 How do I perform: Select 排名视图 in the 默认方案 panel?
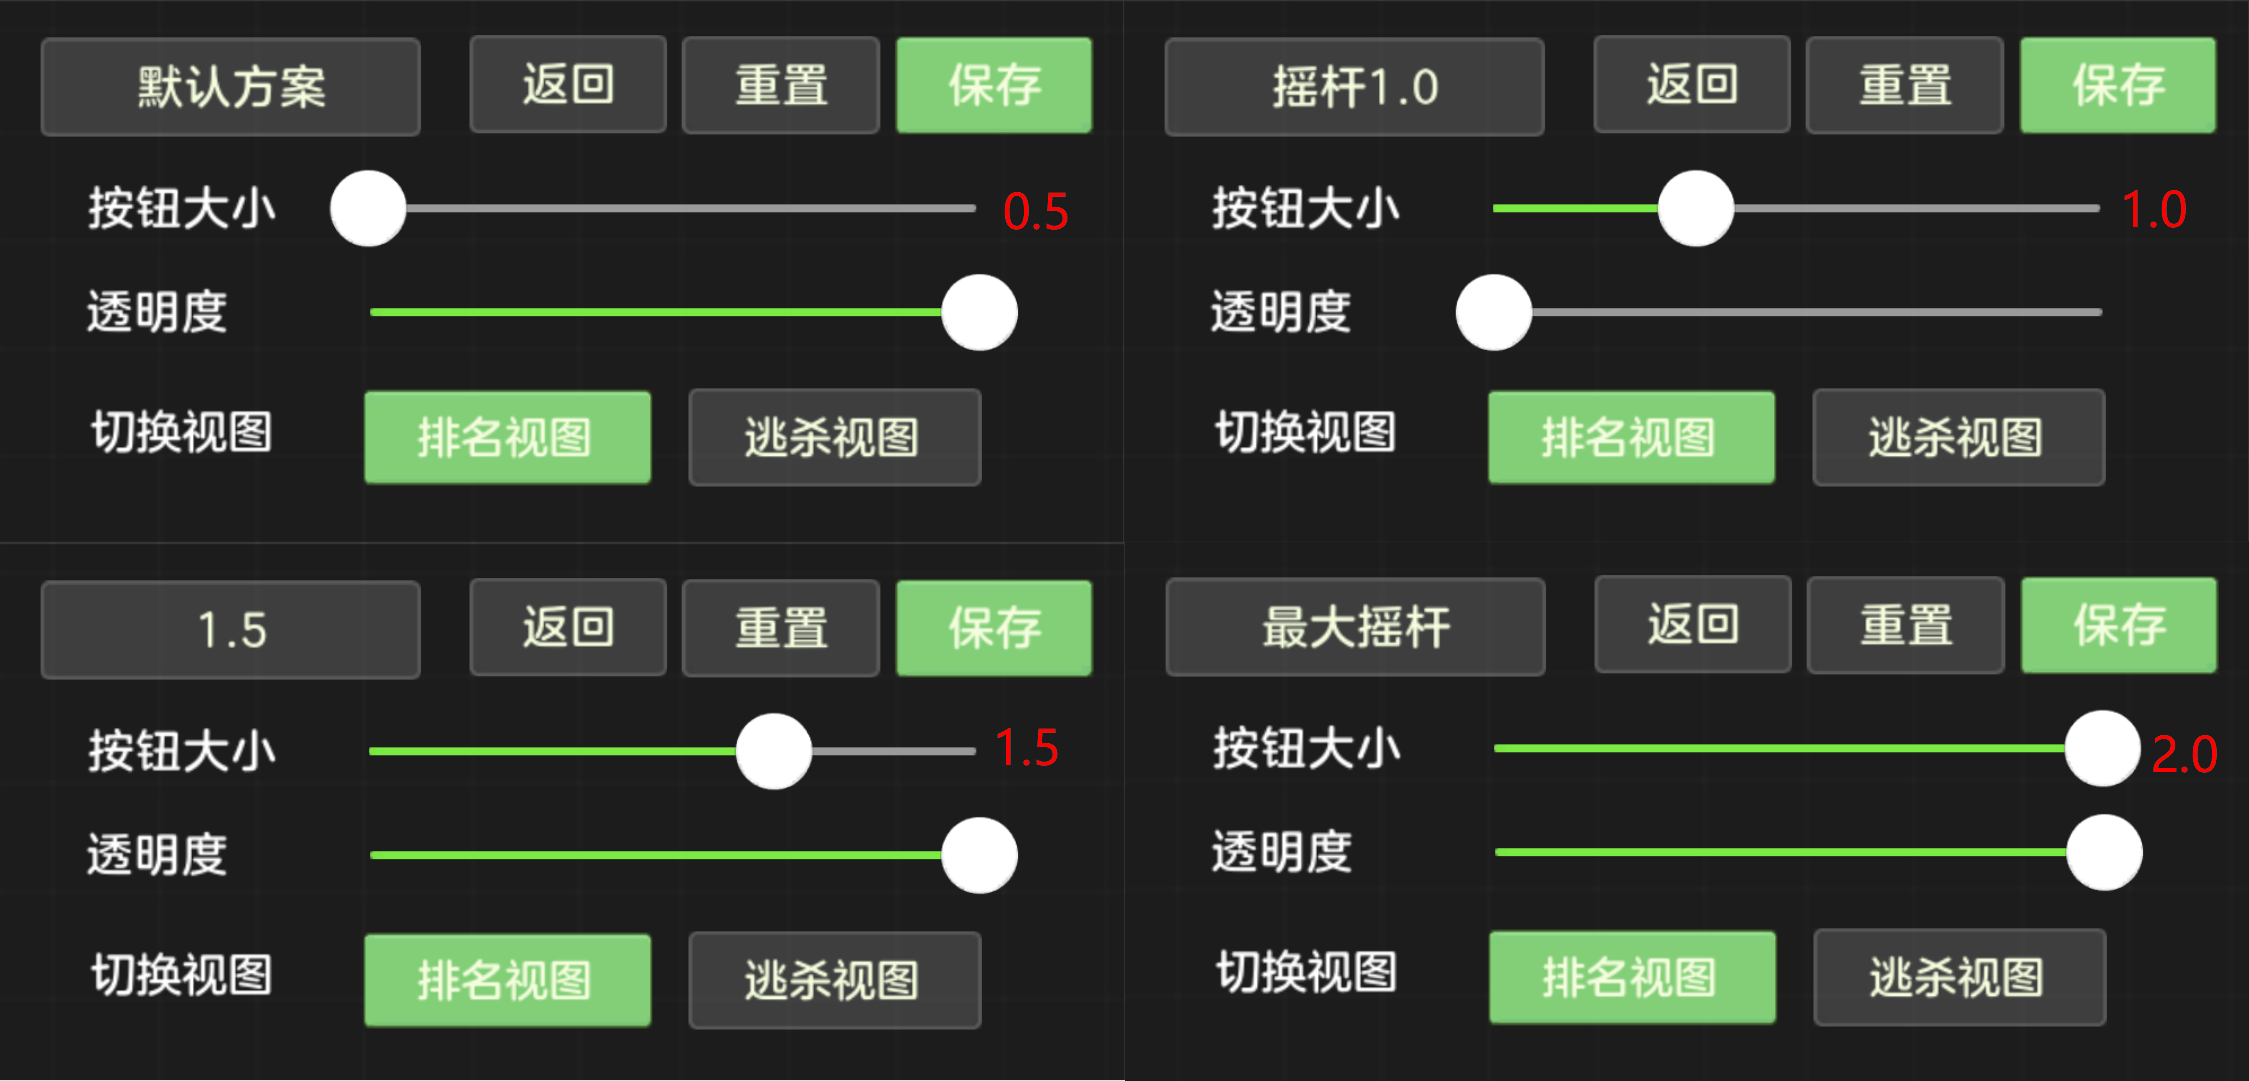[x=507, y=437]
